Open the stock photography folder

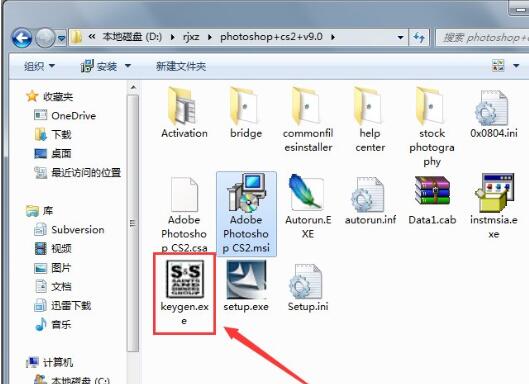[x=432, y=127]
